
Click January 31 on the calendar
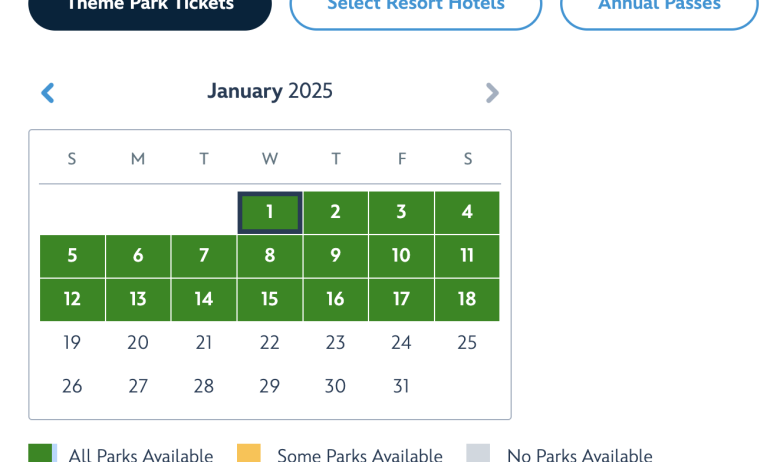click(401, 386)
